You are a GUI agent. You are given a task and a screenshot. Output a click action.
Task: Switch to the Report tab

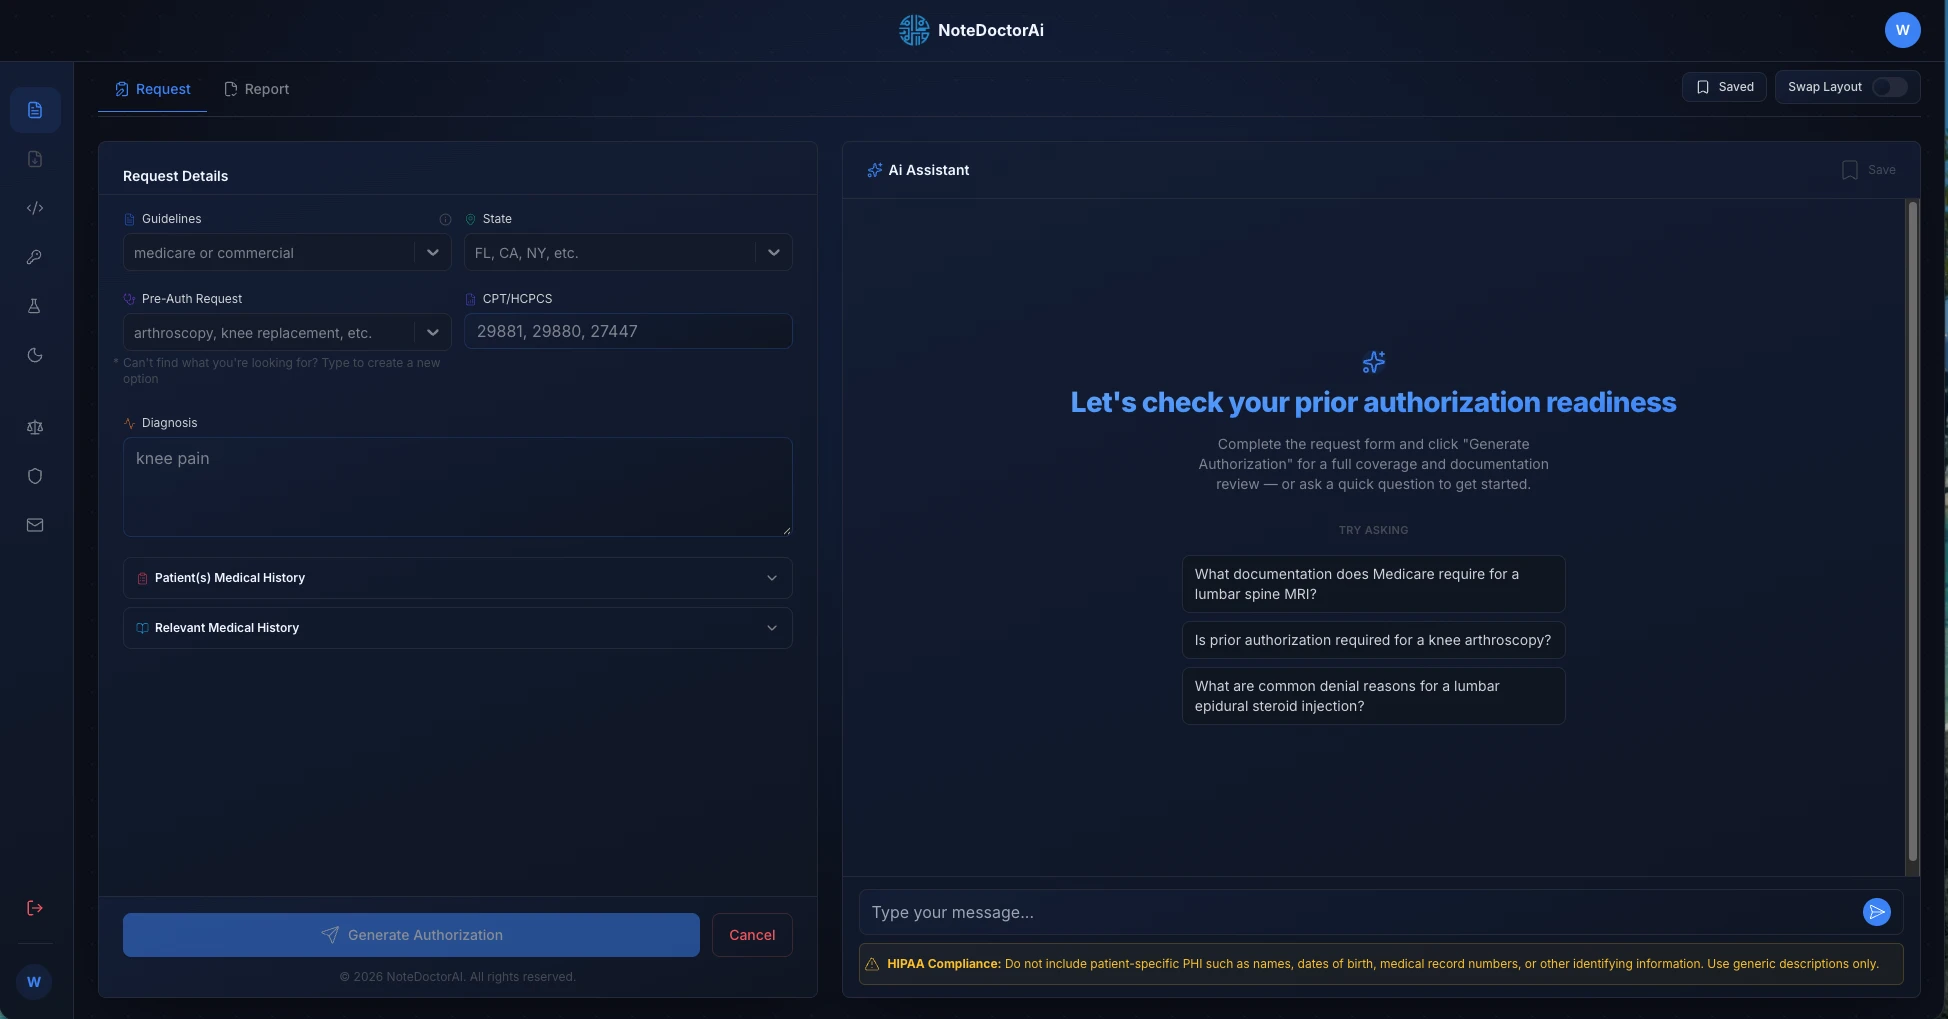pos(257,89)
